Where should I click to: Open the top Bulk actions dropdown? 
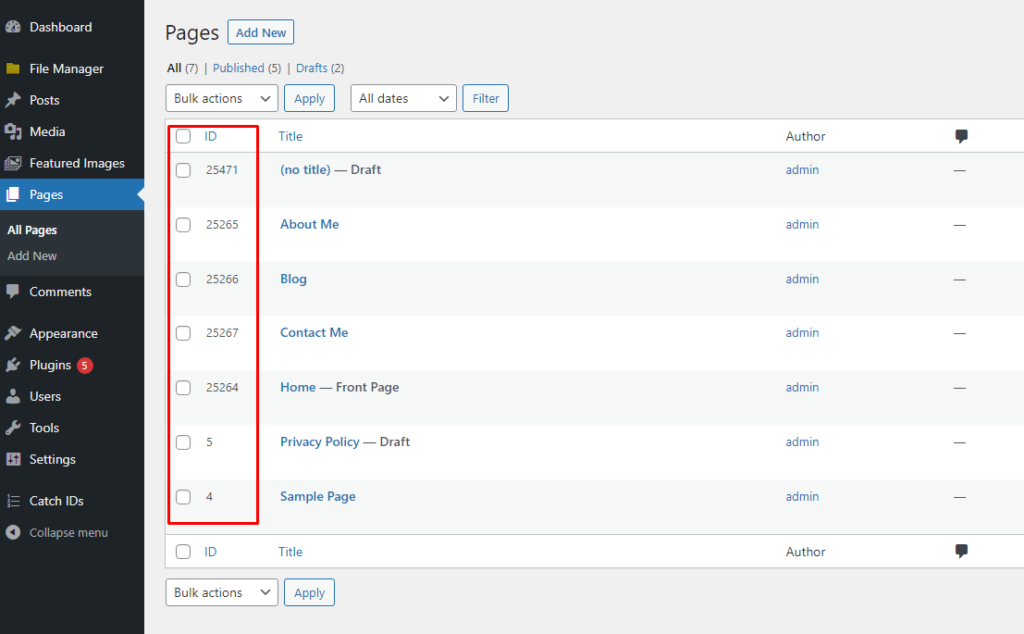222,98
